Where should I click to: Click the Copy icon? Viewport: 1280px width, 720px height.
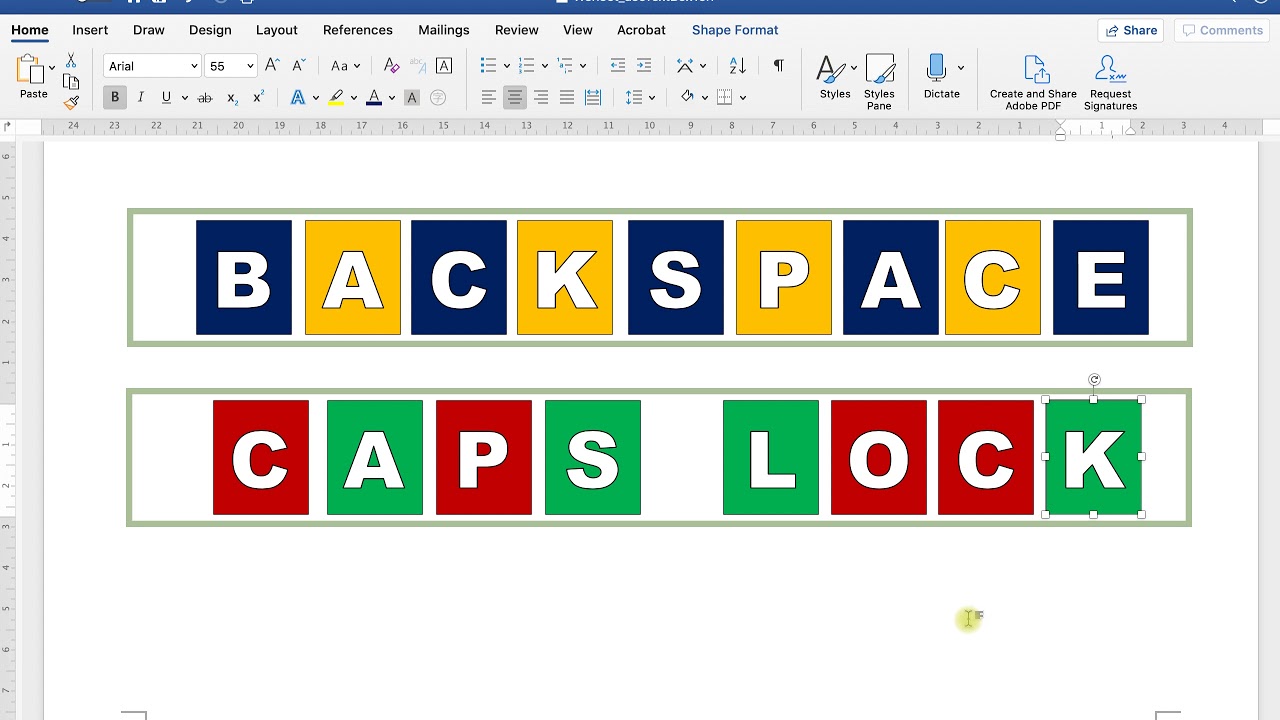71,82
